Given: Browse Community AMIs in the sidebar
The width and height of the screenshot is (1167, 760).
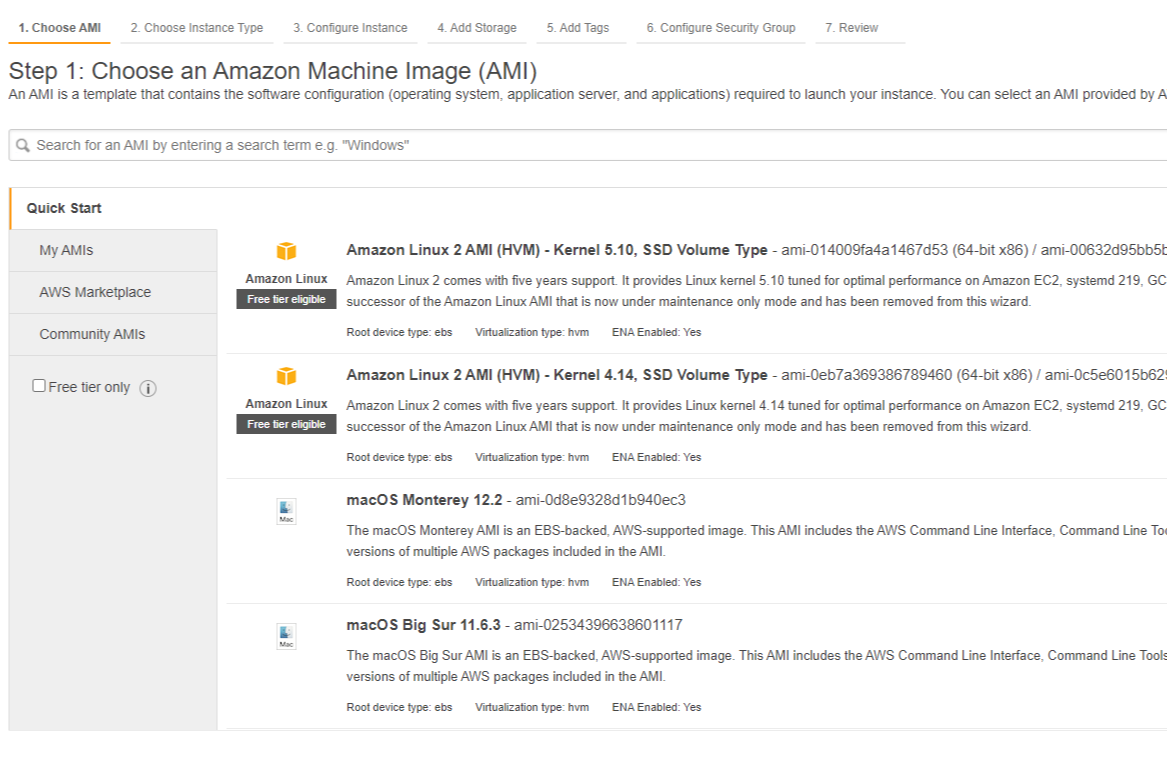Looking at the screenshot, I should tap(113, 334).
